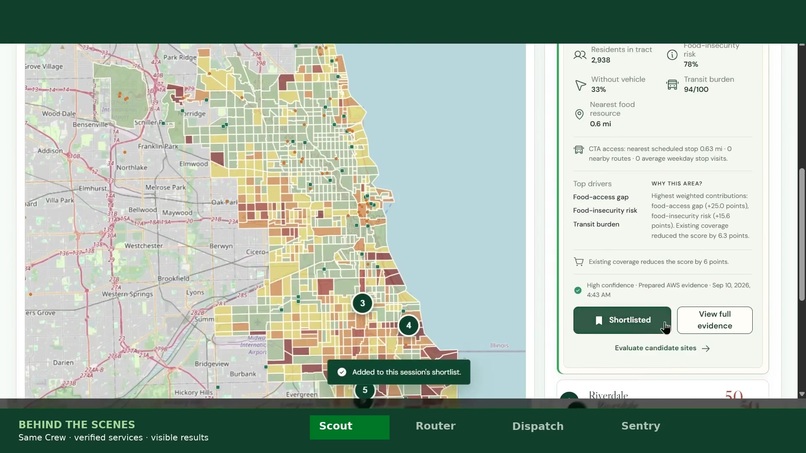Open map marker number 4
806x453 pixels.
(x=409, y=325)
